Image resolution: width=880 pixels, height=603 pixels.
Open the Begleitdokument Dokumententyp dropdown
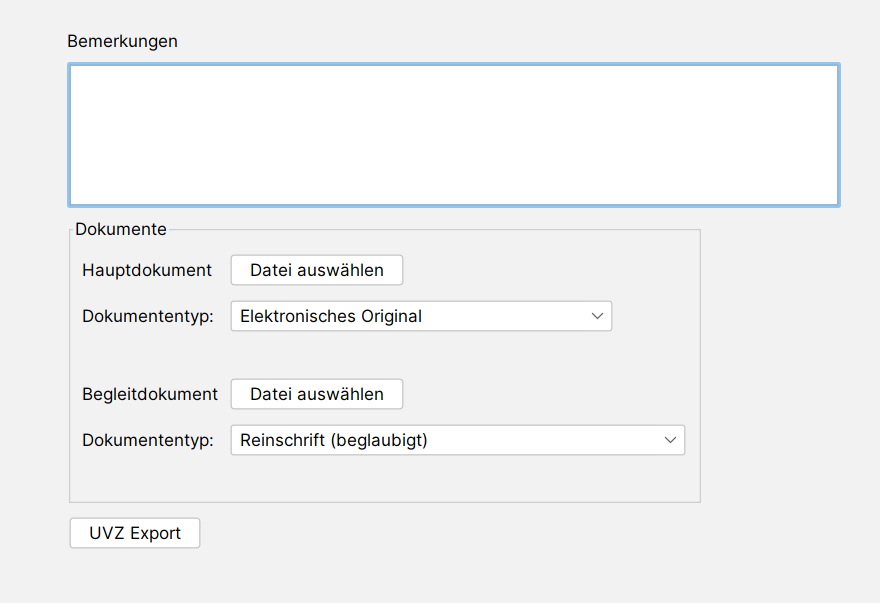click(457, 440)
